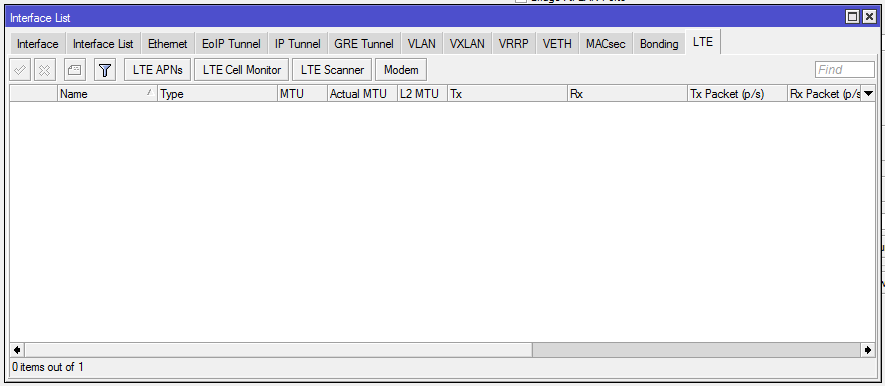The image size is (885, 386).
Task: Switch to the Interface tab
Action: [x=38, y=44]
